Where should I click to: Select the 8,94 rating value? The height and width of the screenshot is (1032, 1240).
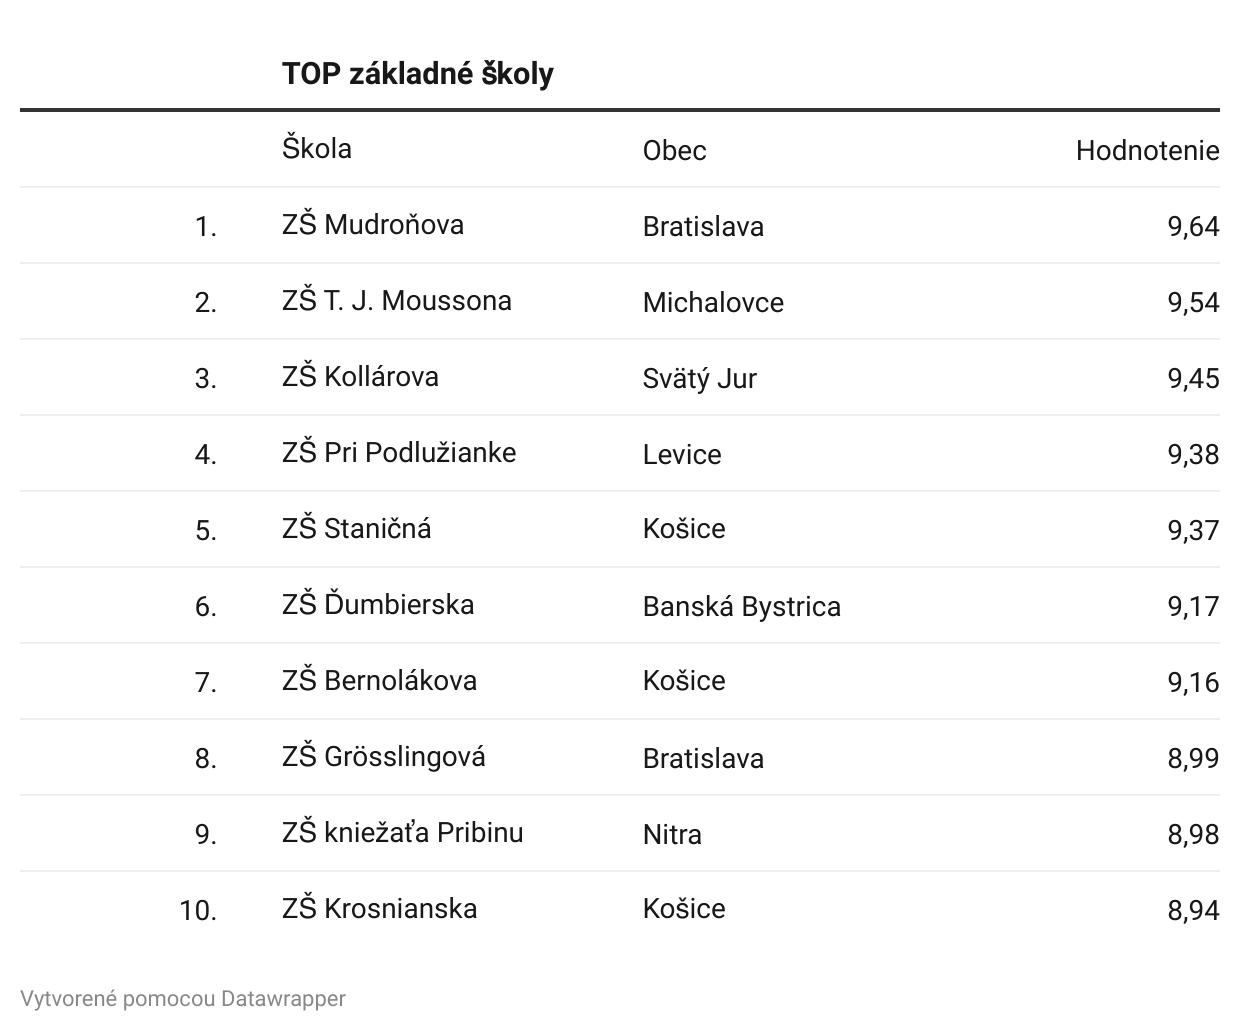pyautogui.click(x=1193, y=910)
